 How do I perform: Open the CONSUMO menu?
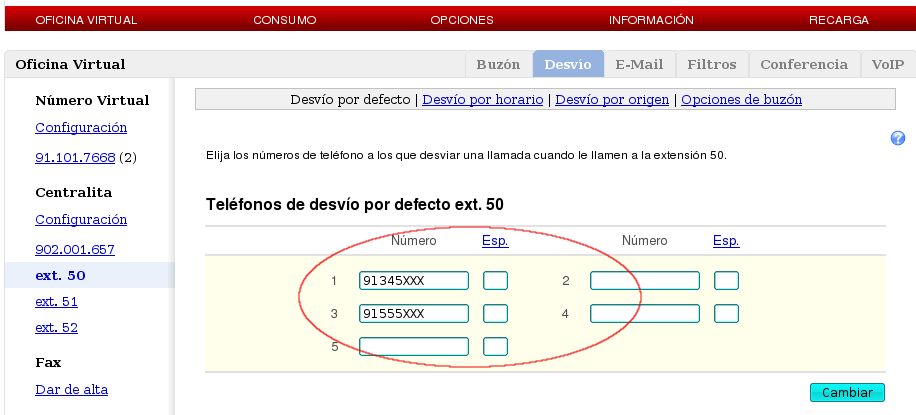pyautogui.click(x=284, y=20)
